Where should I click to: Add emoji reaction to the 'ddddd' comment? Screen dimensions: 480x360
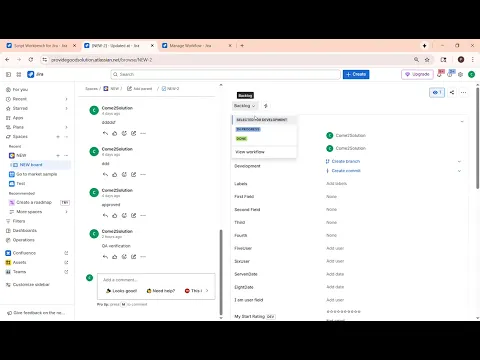pyautogui.click(x=124, y=133)
